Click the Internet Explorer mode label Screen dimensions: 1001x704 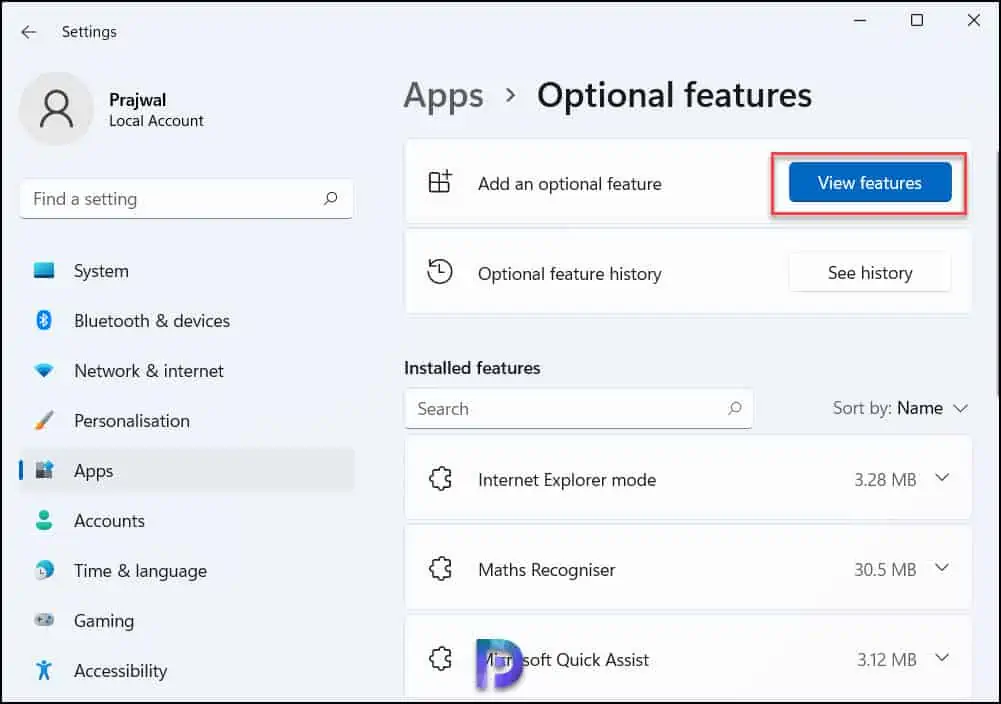tap(567, 479)
